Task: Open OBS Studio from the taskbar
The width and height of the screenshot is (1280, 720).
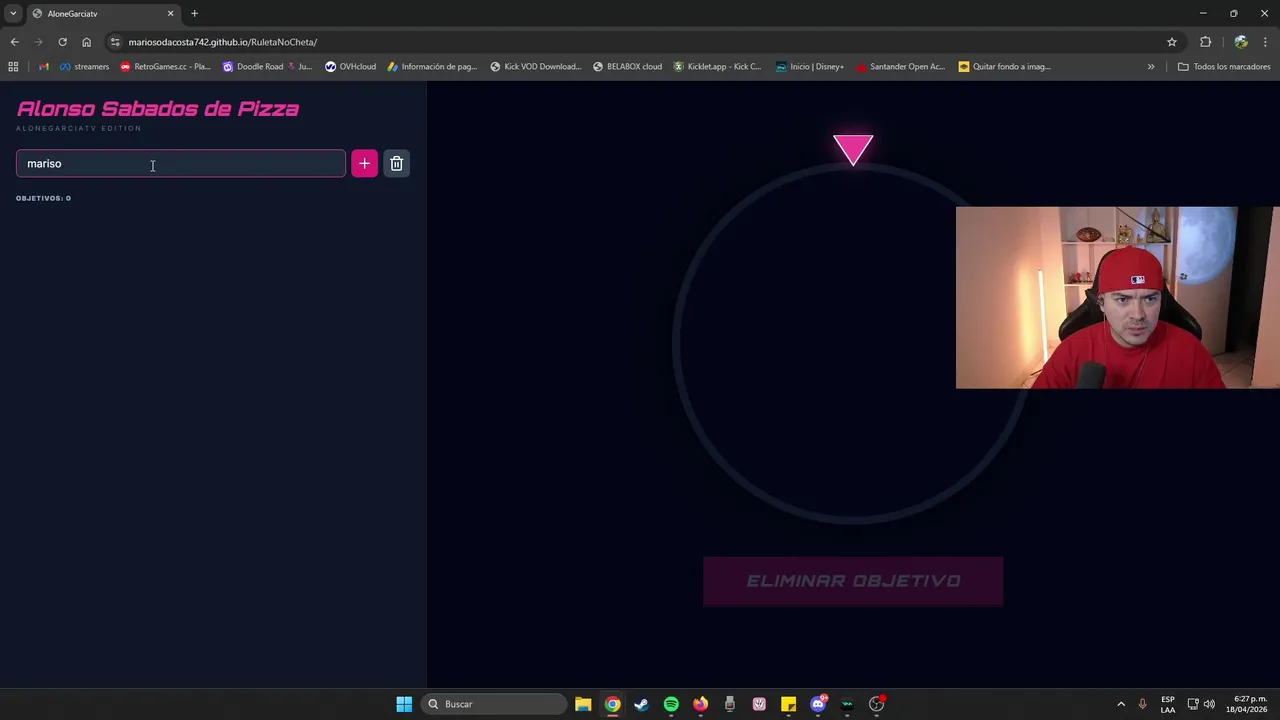Action: click(x=876, y=704)
